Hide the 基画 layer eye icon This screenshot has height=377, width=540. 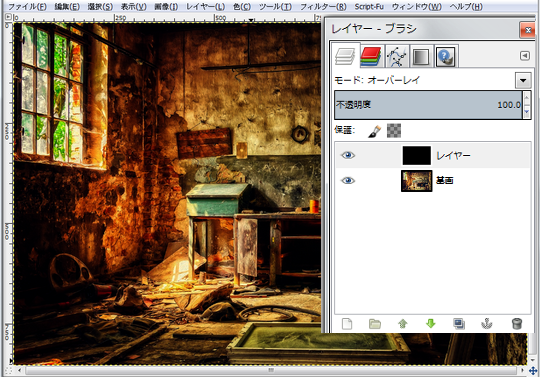point(348,180)
